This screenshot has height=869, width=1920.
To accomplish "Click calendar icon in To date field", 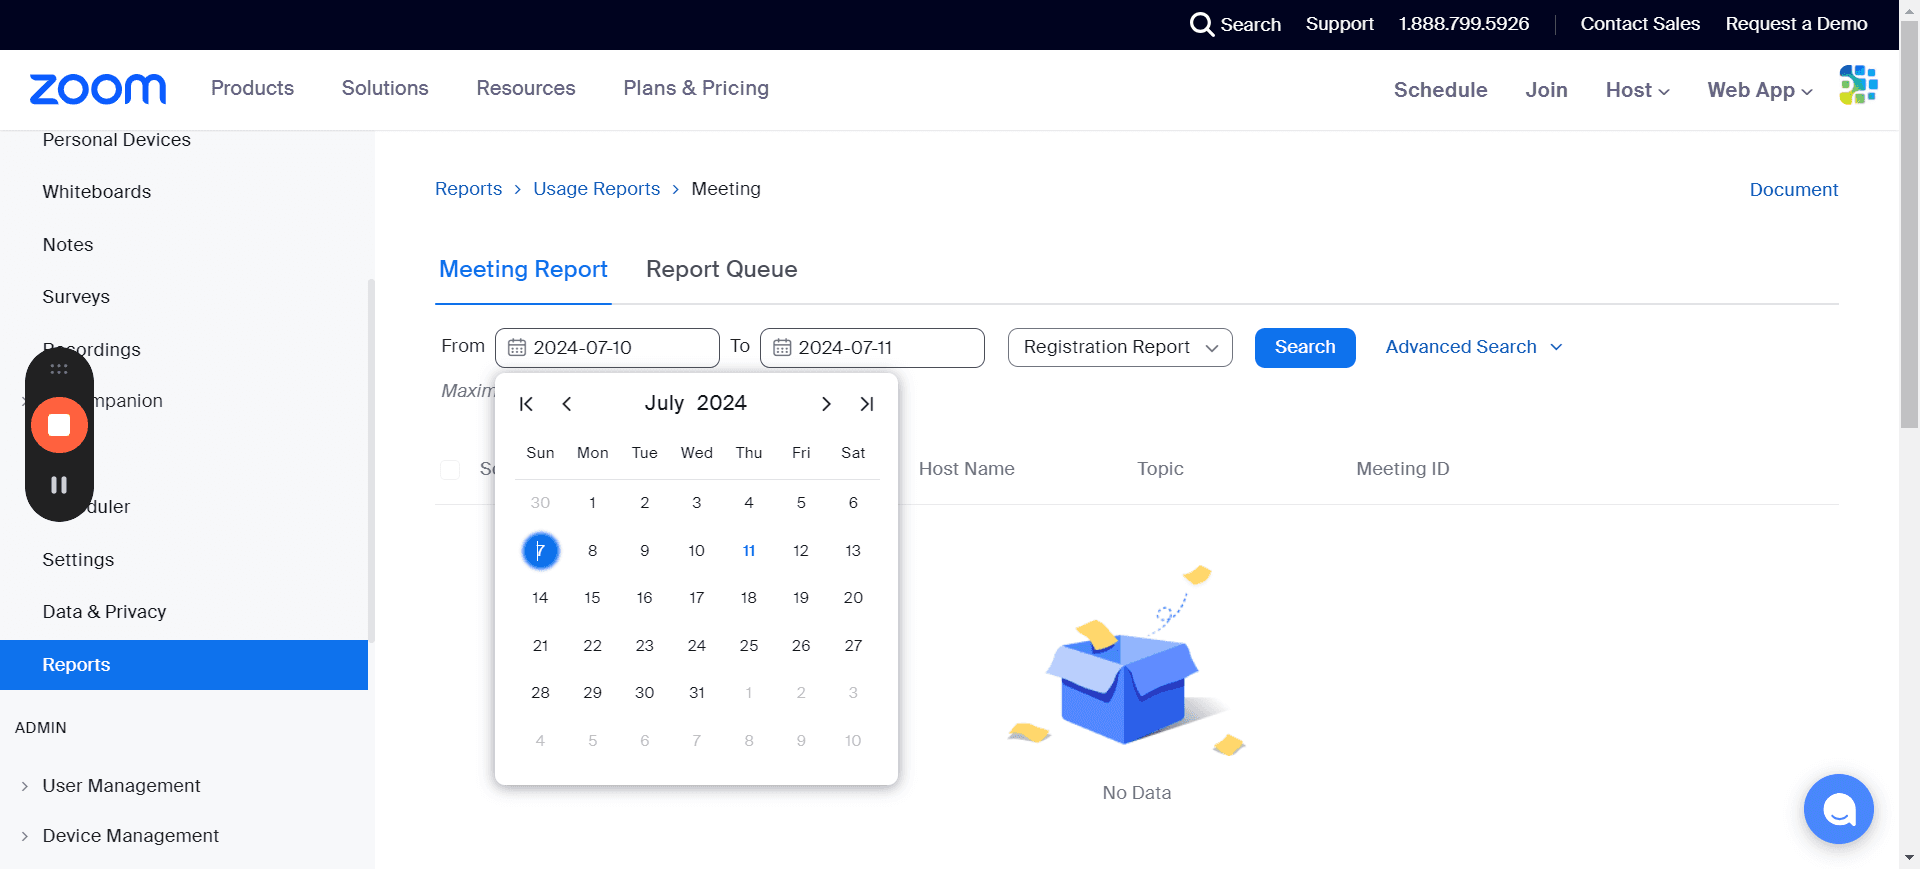I will point(782,348).
